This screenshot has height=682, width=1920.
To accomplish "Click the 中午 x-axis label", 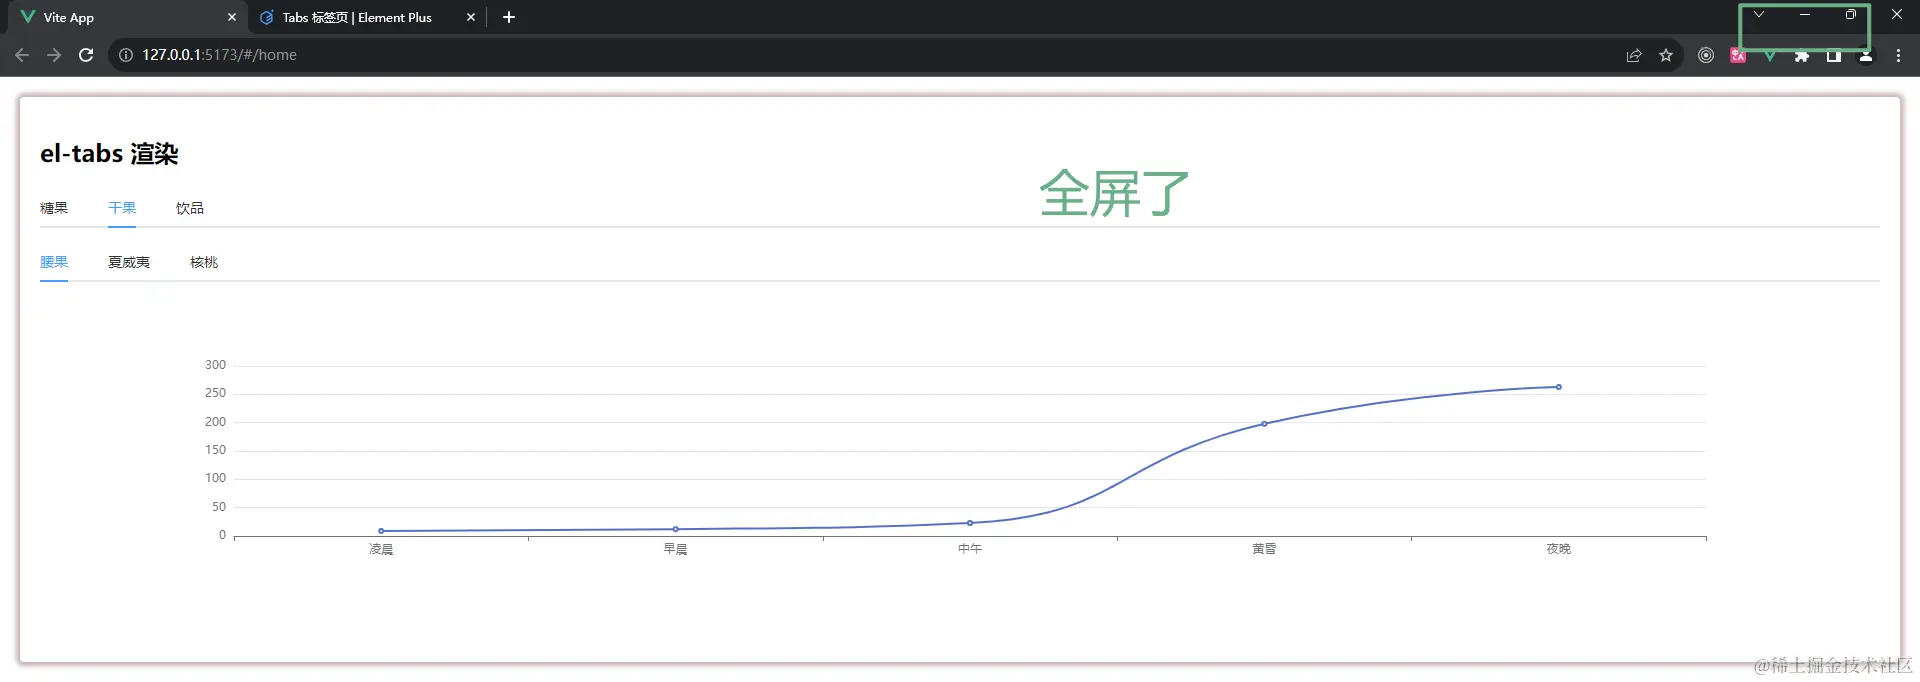I will tap(970, 549).
